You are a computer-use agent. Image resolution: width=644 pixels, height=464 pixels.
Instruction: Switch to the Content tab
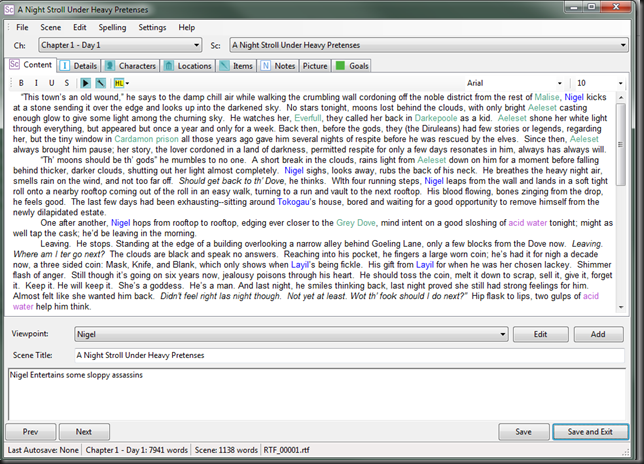point(32,65)
